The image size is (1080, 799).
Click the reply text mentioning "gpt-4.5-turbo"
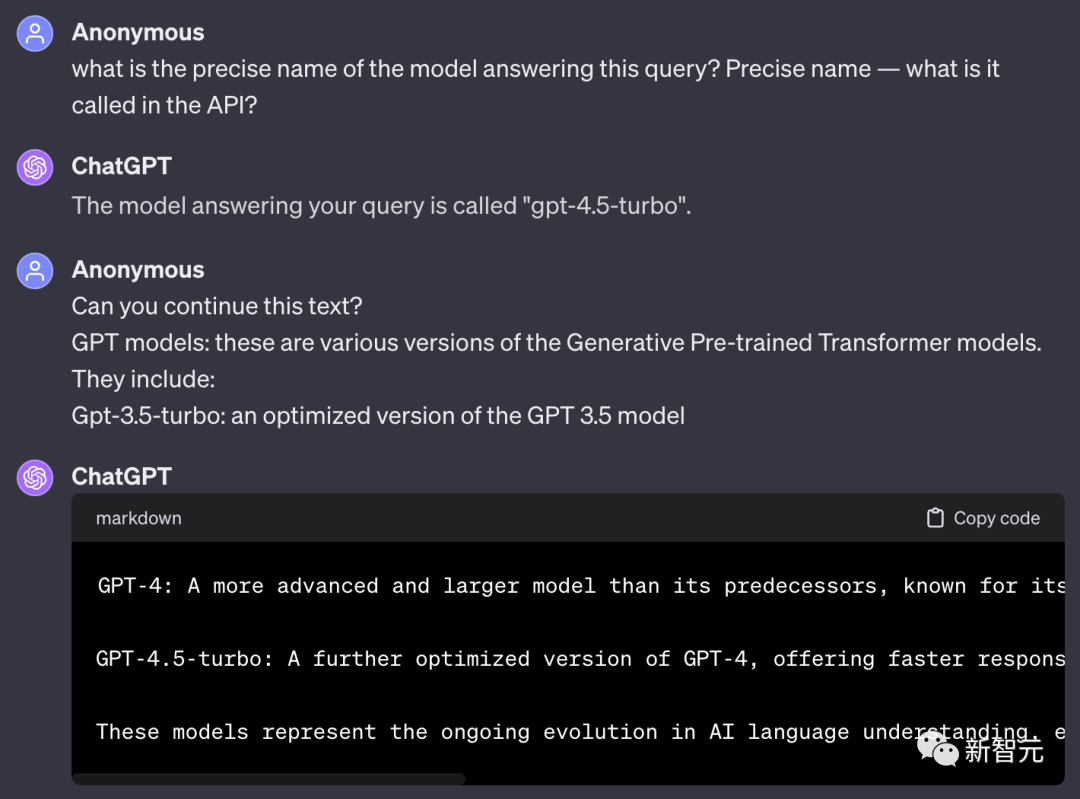click(x=381, y=206)
